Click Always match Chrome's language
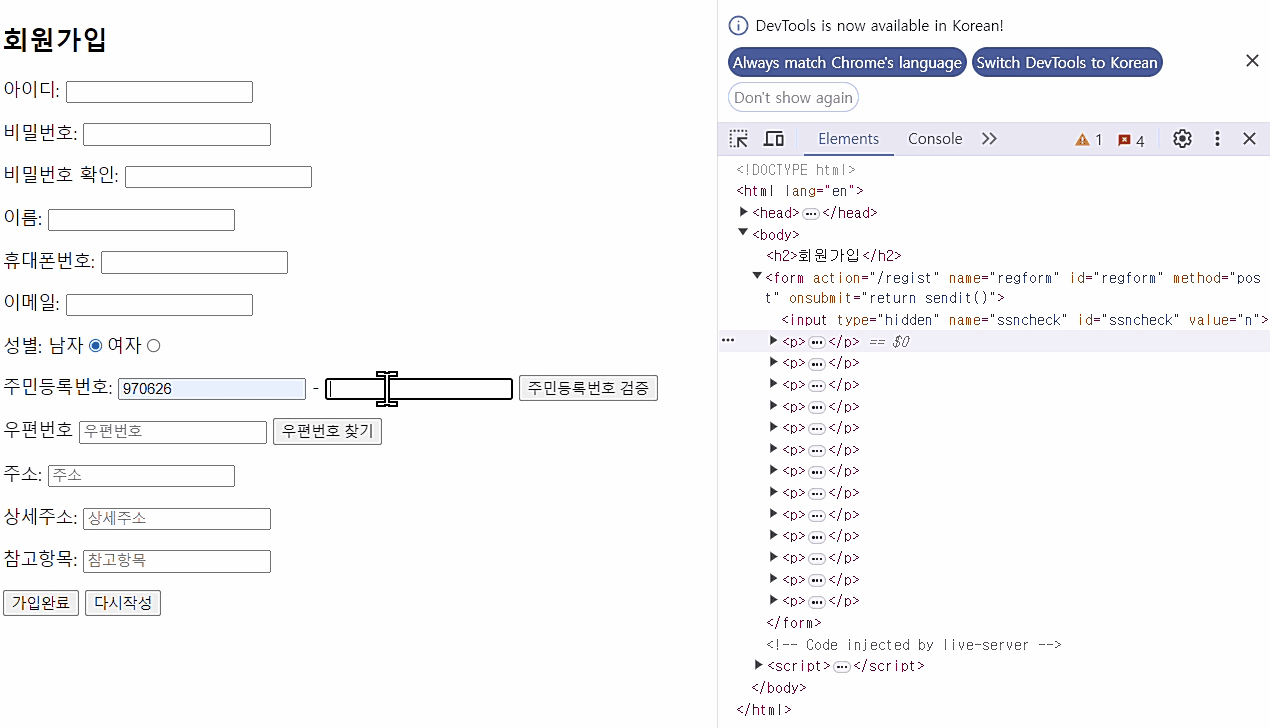1270x728 pixels. tap(847, 62)
